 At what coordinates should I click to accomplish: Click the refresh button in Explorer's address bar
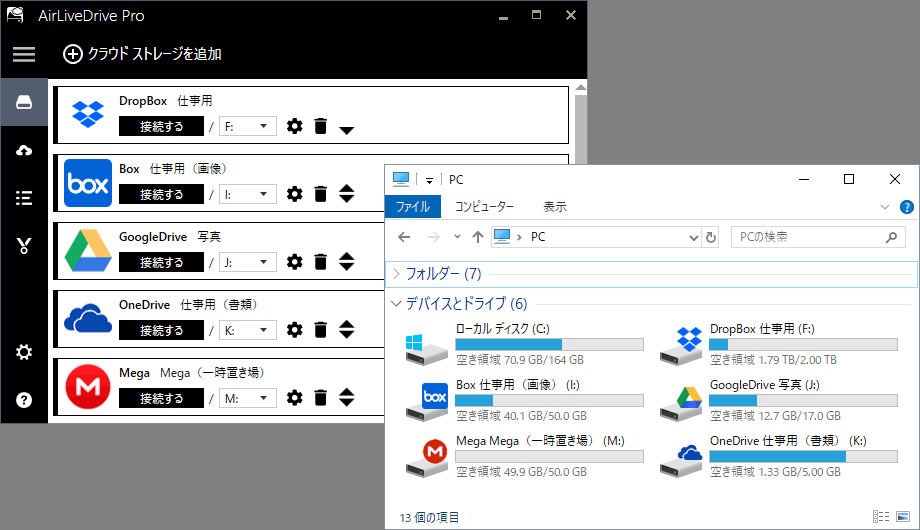711,237
